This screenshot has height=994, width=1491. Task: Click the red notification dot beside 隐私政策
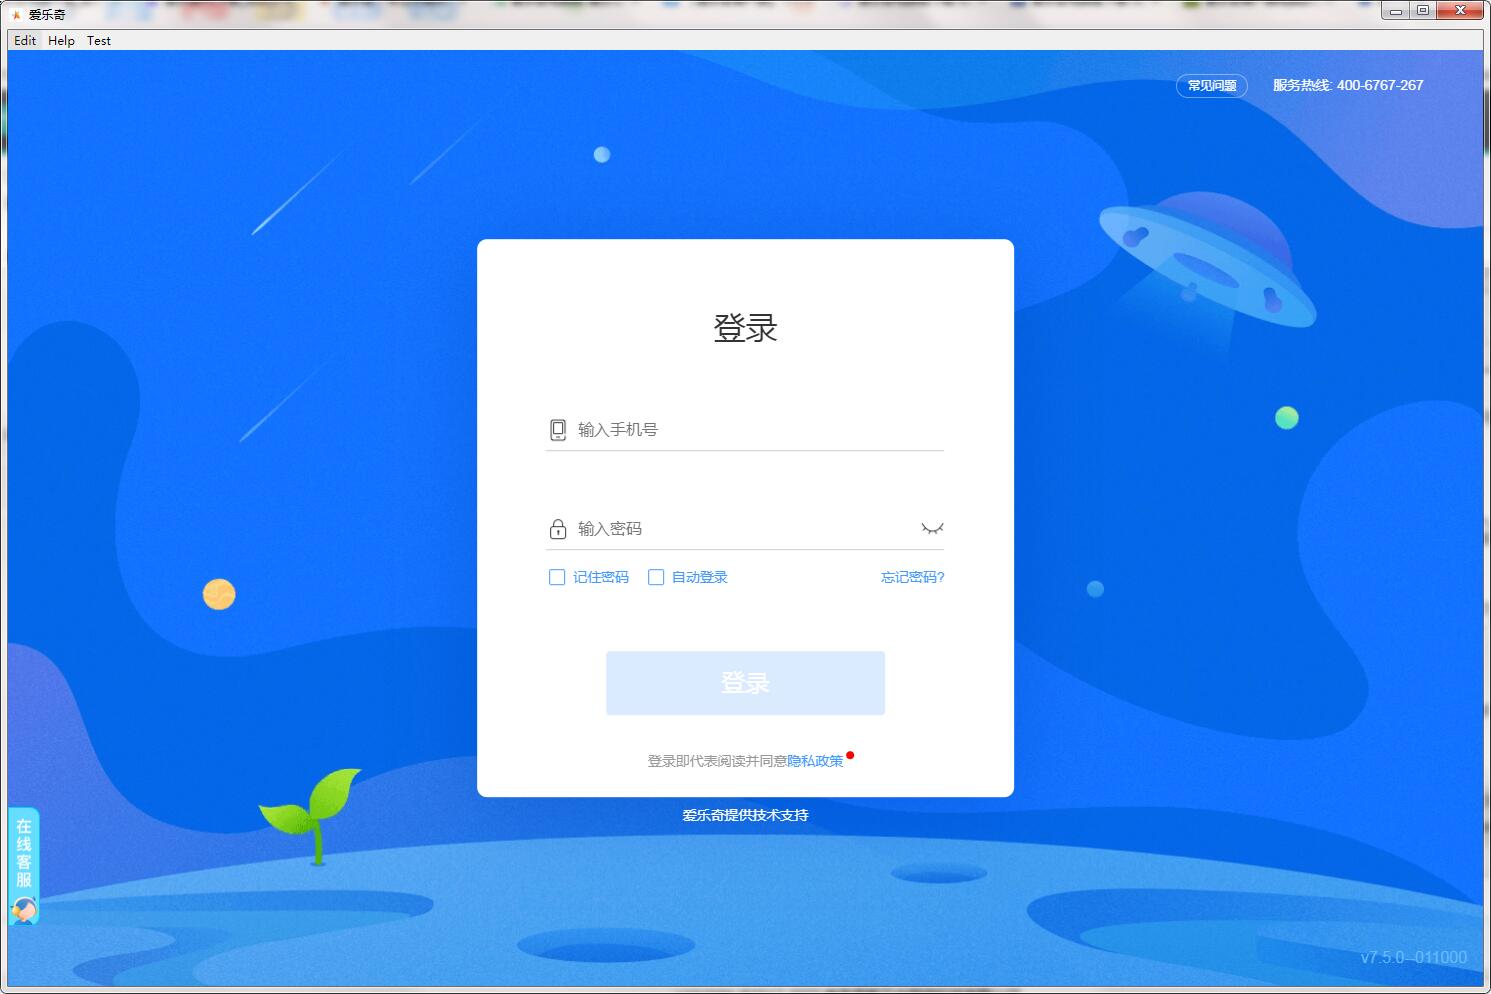click(x=850, y=753)
